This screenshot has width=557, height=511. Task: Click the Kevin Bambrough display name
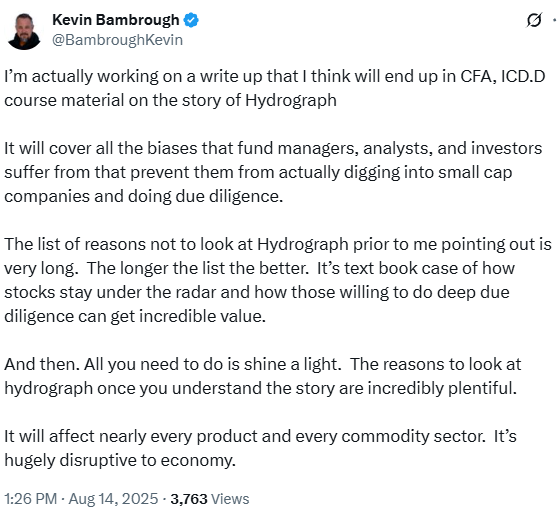116,20
